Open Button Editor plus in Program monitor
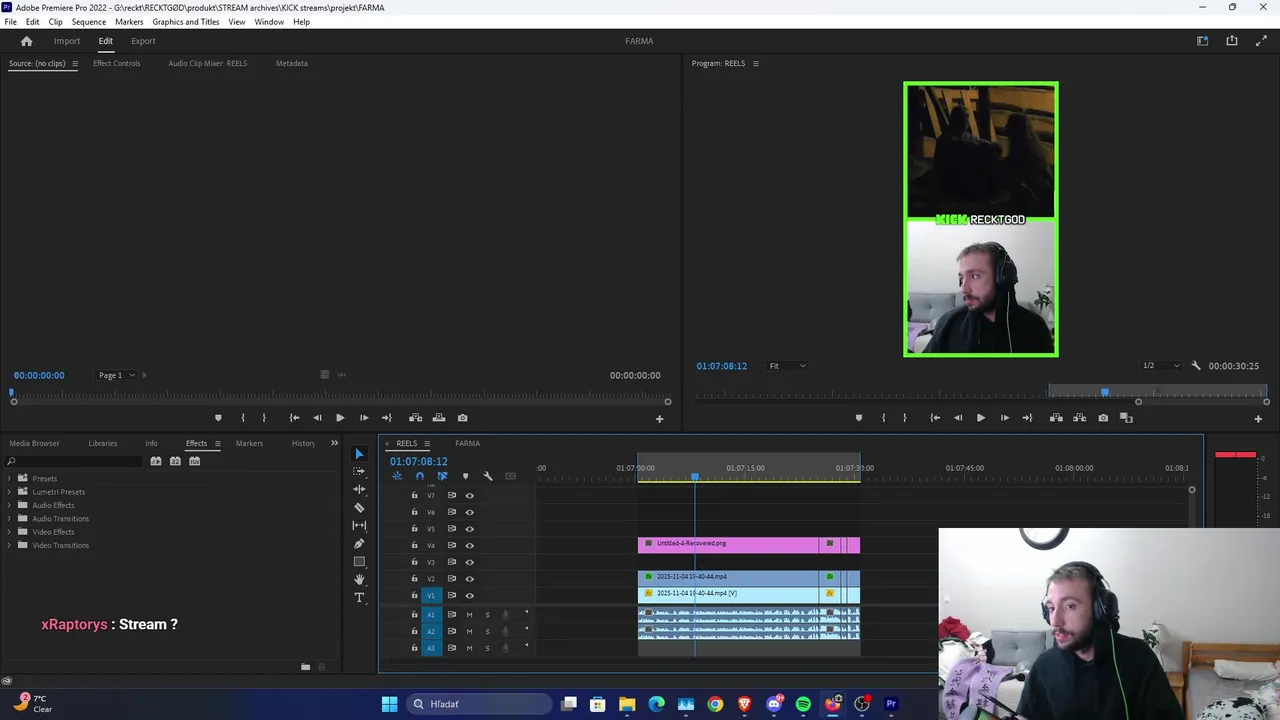The width and height of the screenshot is (1280, 720). click(1258, 419)
